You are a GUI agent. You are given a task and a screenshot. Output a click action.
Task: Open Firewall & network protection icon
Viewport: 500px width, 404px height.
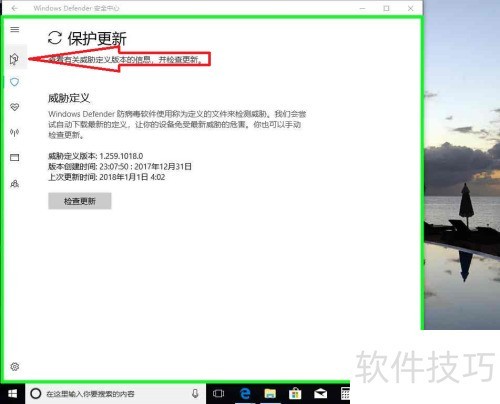[14, 133]
